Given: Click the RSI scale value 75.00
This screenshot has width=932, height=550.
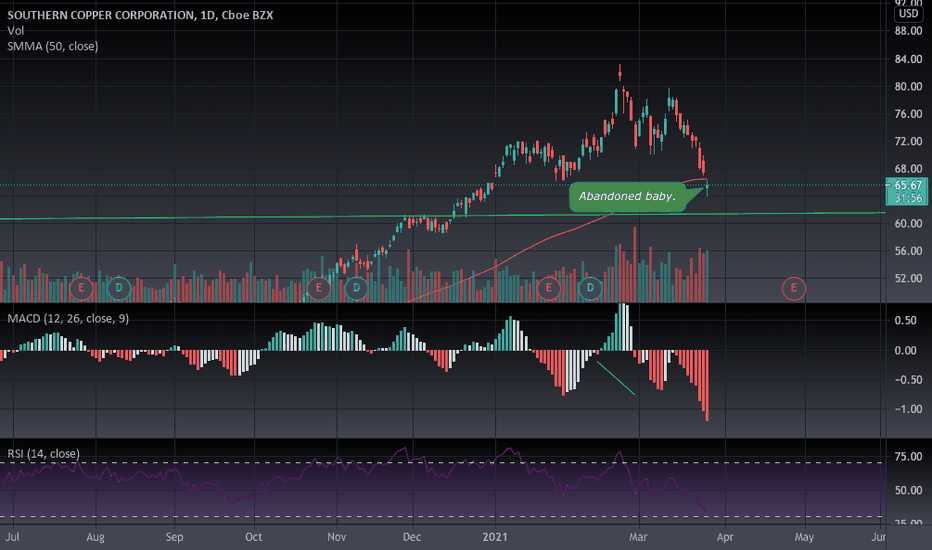Looking at the screenshot, I should (908, 457).
